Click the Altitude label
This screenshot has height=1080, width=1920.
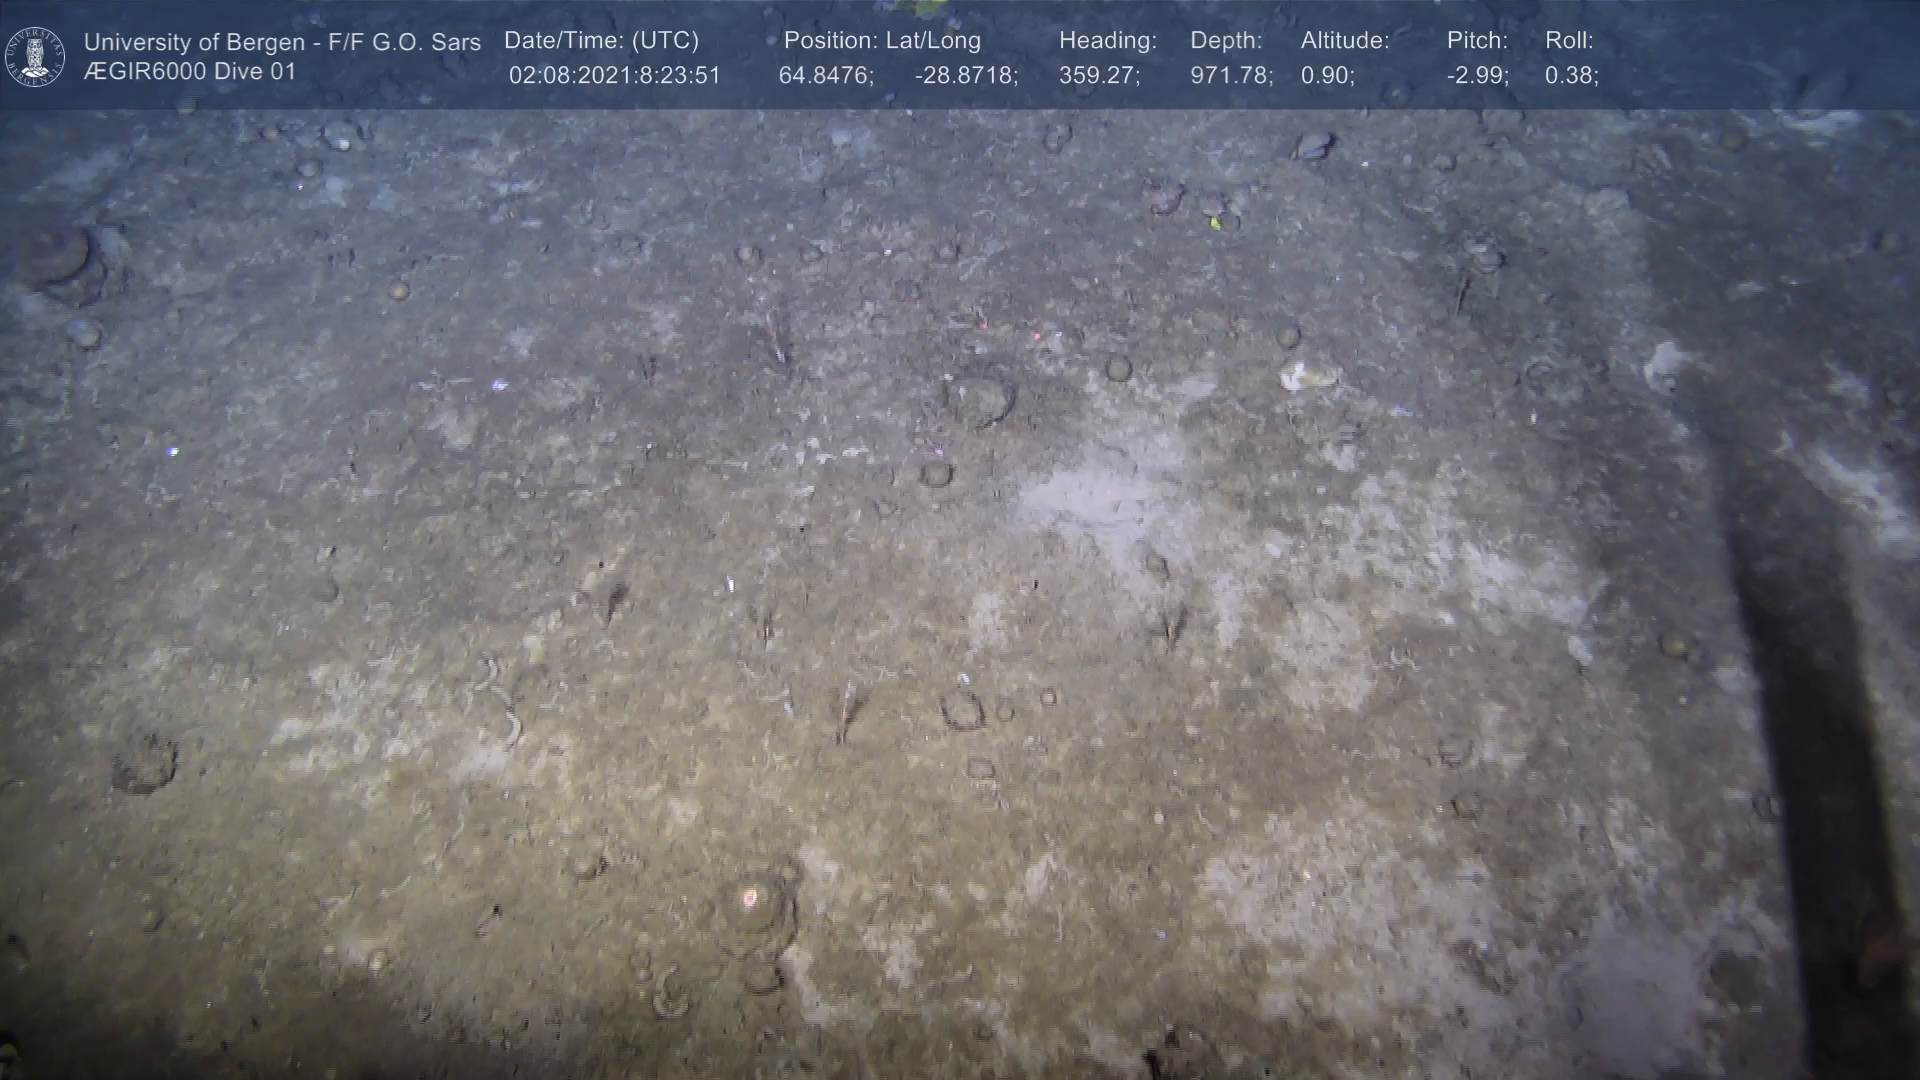(x=1345, y=41)
